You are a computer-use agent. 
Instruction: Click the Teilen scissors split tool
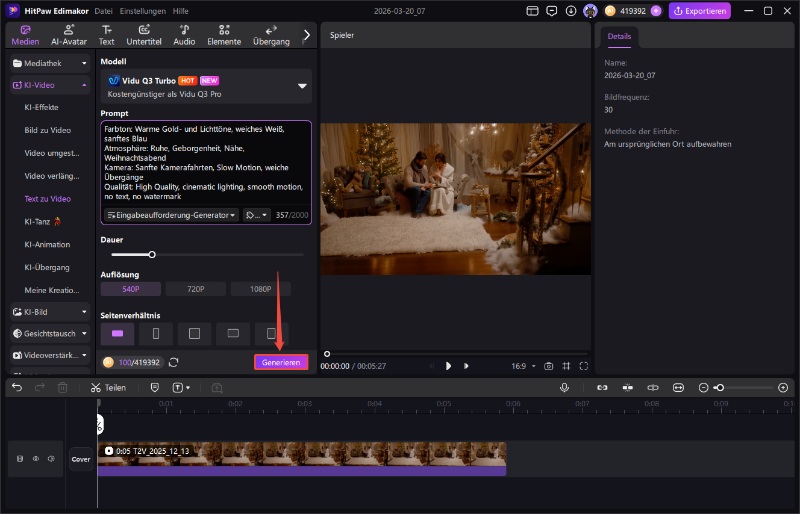coord(108,387)
